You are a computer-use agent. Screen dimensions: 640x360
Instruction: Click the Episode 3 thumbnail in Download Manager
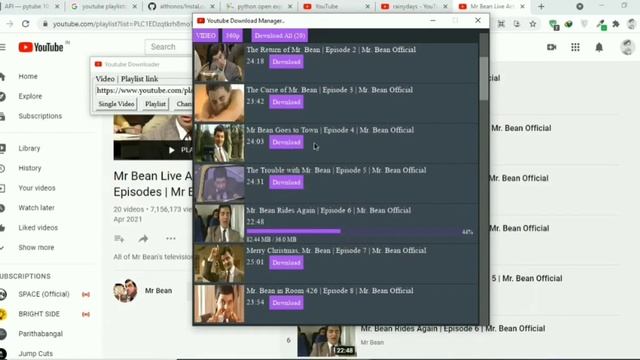[219, 102]
